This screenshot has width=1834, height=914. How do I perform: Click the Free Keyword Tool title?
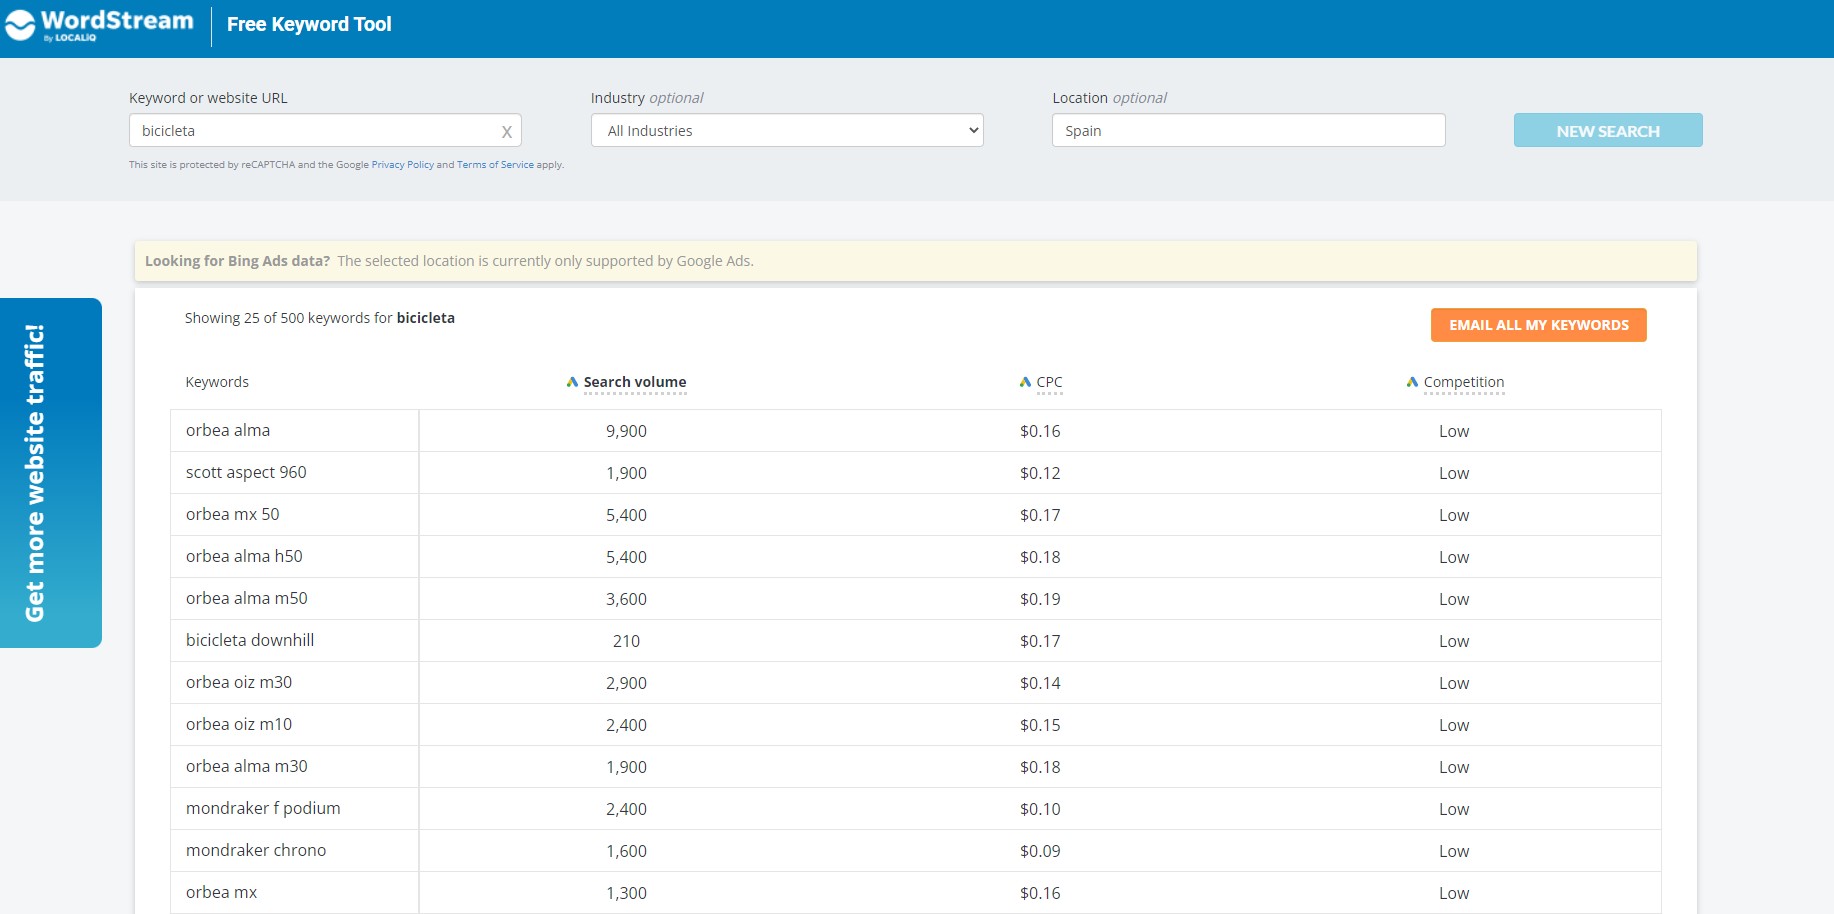[309, 24]
